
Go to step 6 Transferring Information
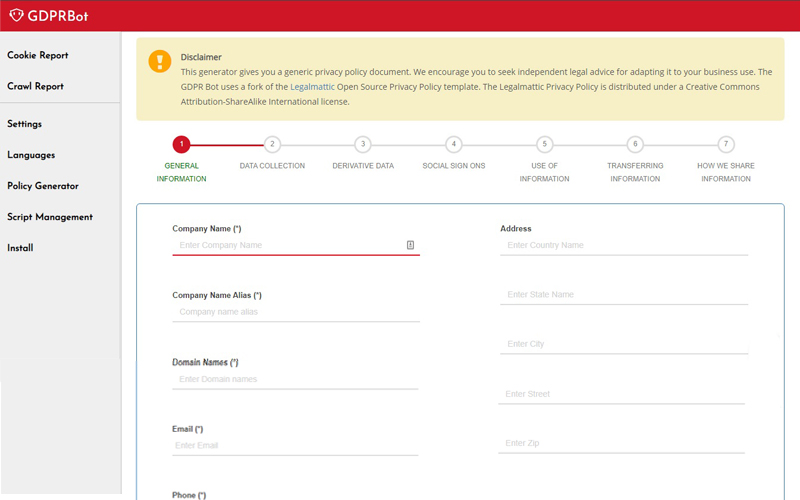pos(635,144)
